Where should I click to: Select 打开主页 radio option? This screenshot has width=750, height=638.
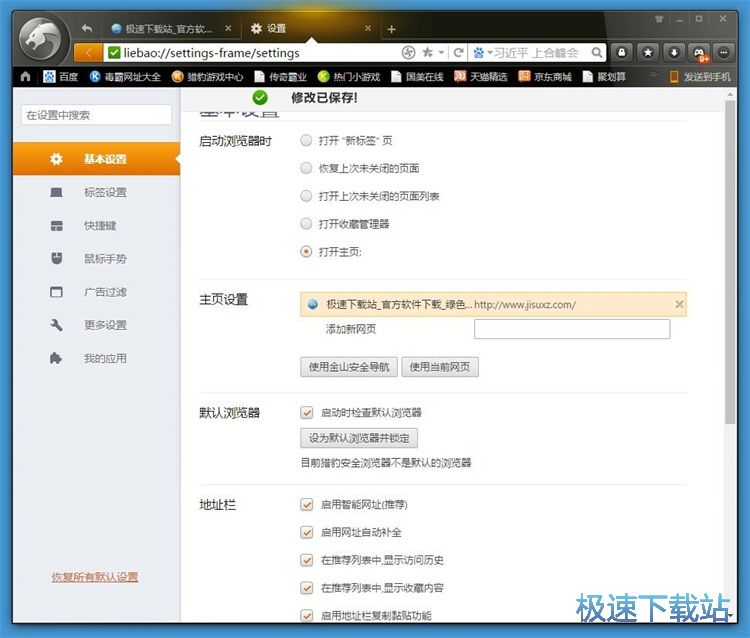[x=306, y=252]
